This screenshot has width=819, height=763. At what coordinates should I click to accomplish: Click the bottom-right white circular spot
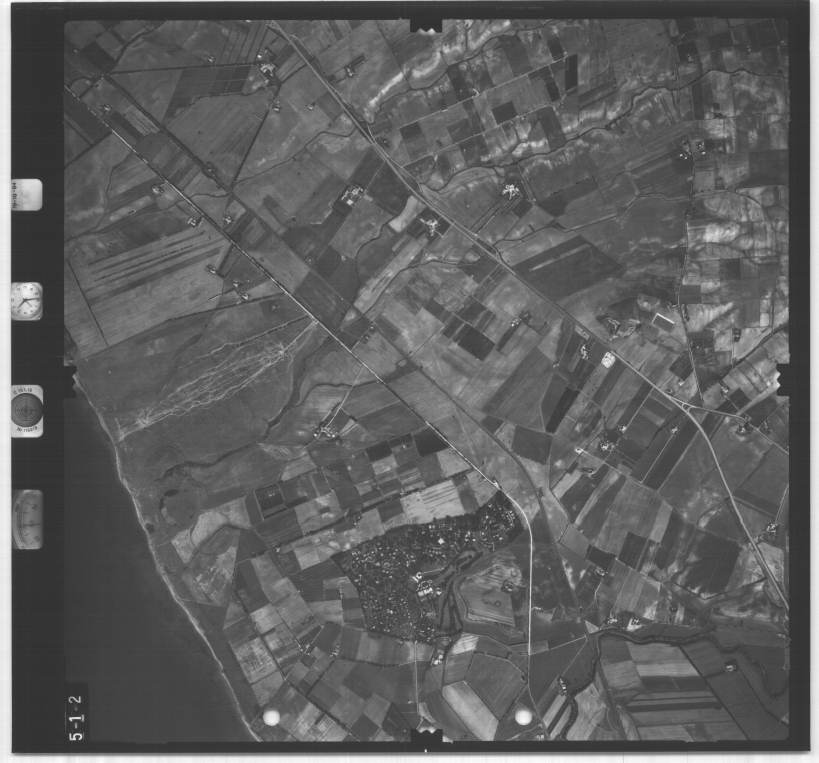[x=522, y=715]
